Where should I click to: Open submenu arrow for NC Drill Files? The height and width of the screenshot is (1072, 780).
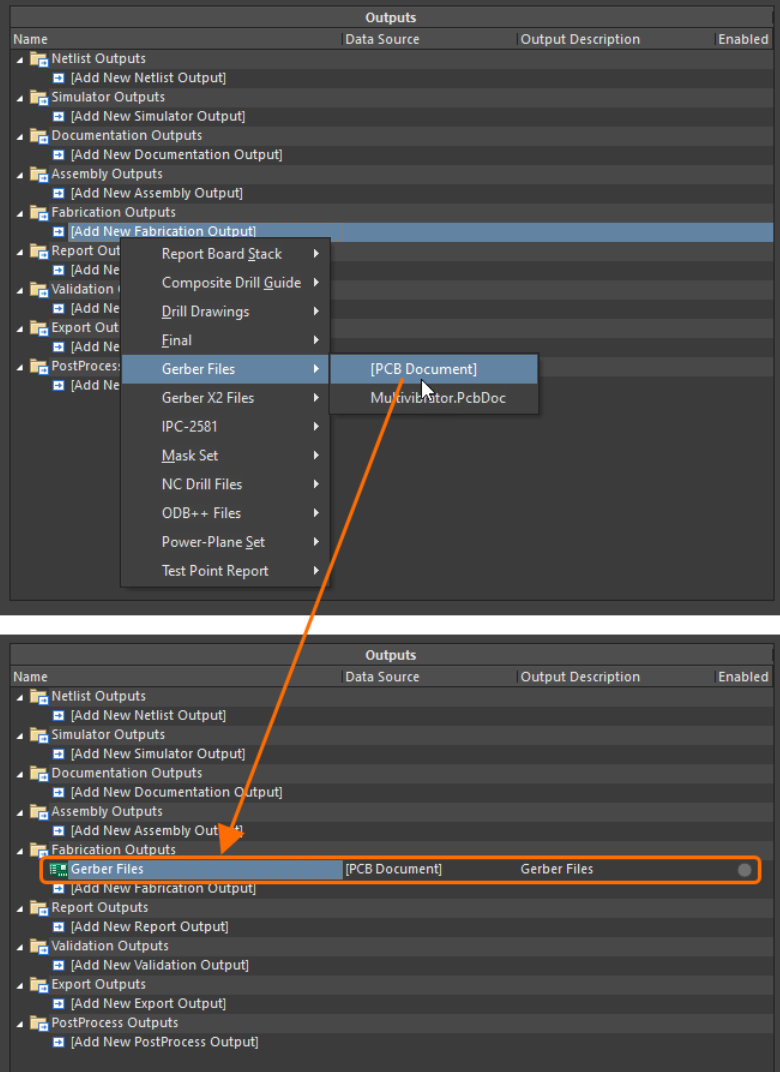316,484
